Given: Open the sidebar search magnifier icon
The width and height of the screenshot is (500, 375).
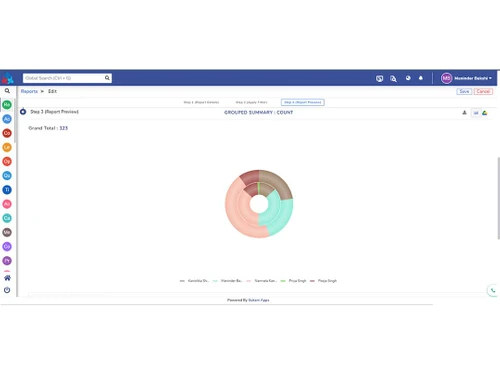Looking at the screenshot, I should (7, 91).
